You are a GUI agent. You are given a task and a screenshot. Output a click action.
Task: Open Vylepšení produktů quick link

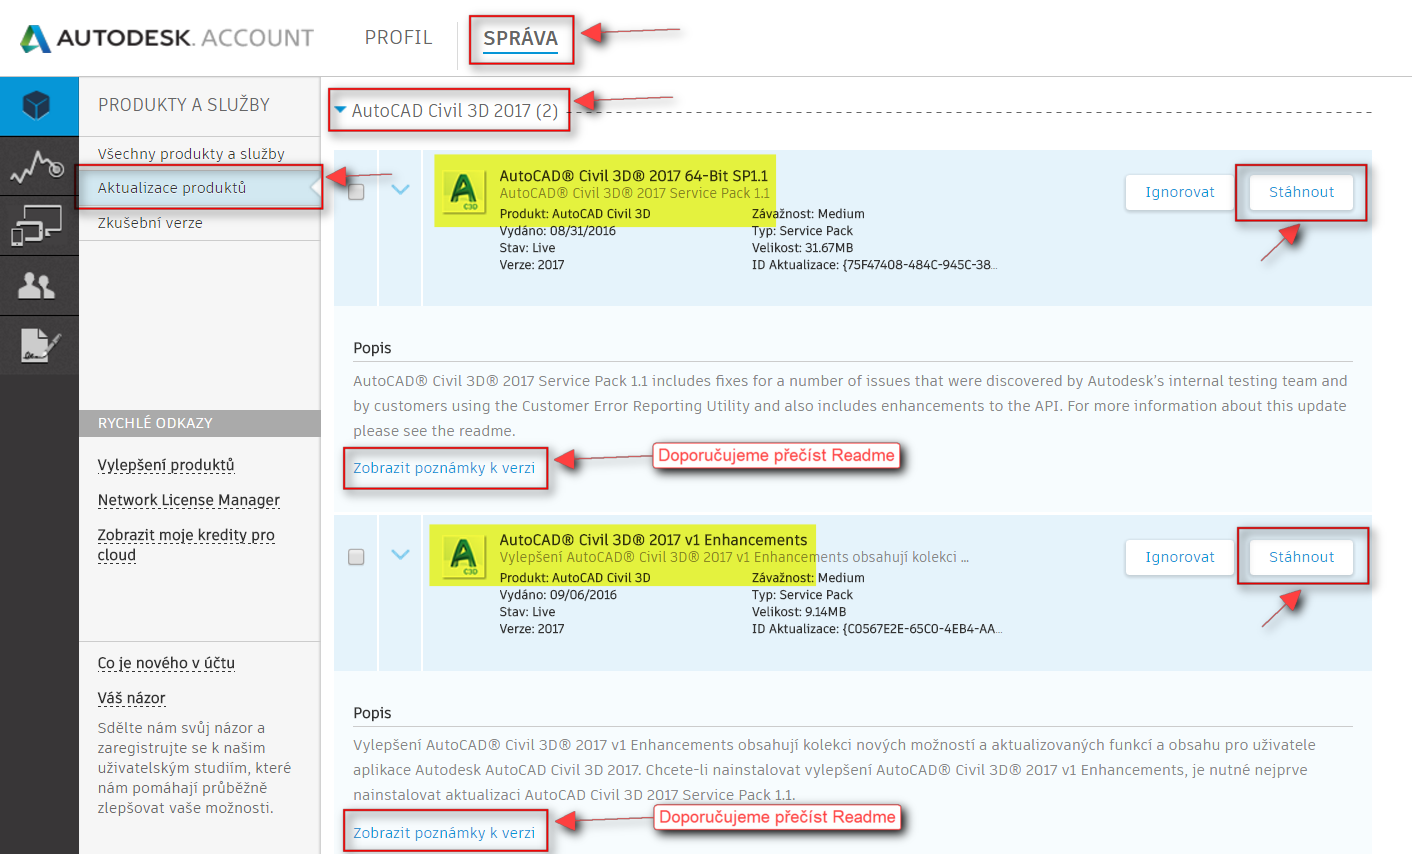click(166, 466)
